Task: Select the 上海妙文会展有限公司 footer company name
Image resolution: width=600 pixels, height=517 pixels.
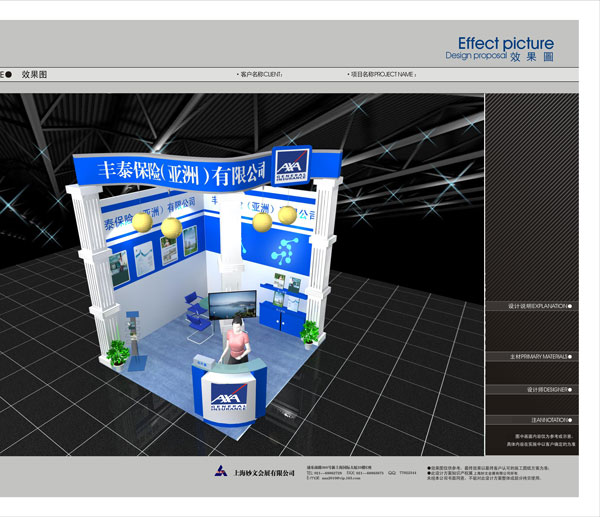Action: tap(264, 473)
